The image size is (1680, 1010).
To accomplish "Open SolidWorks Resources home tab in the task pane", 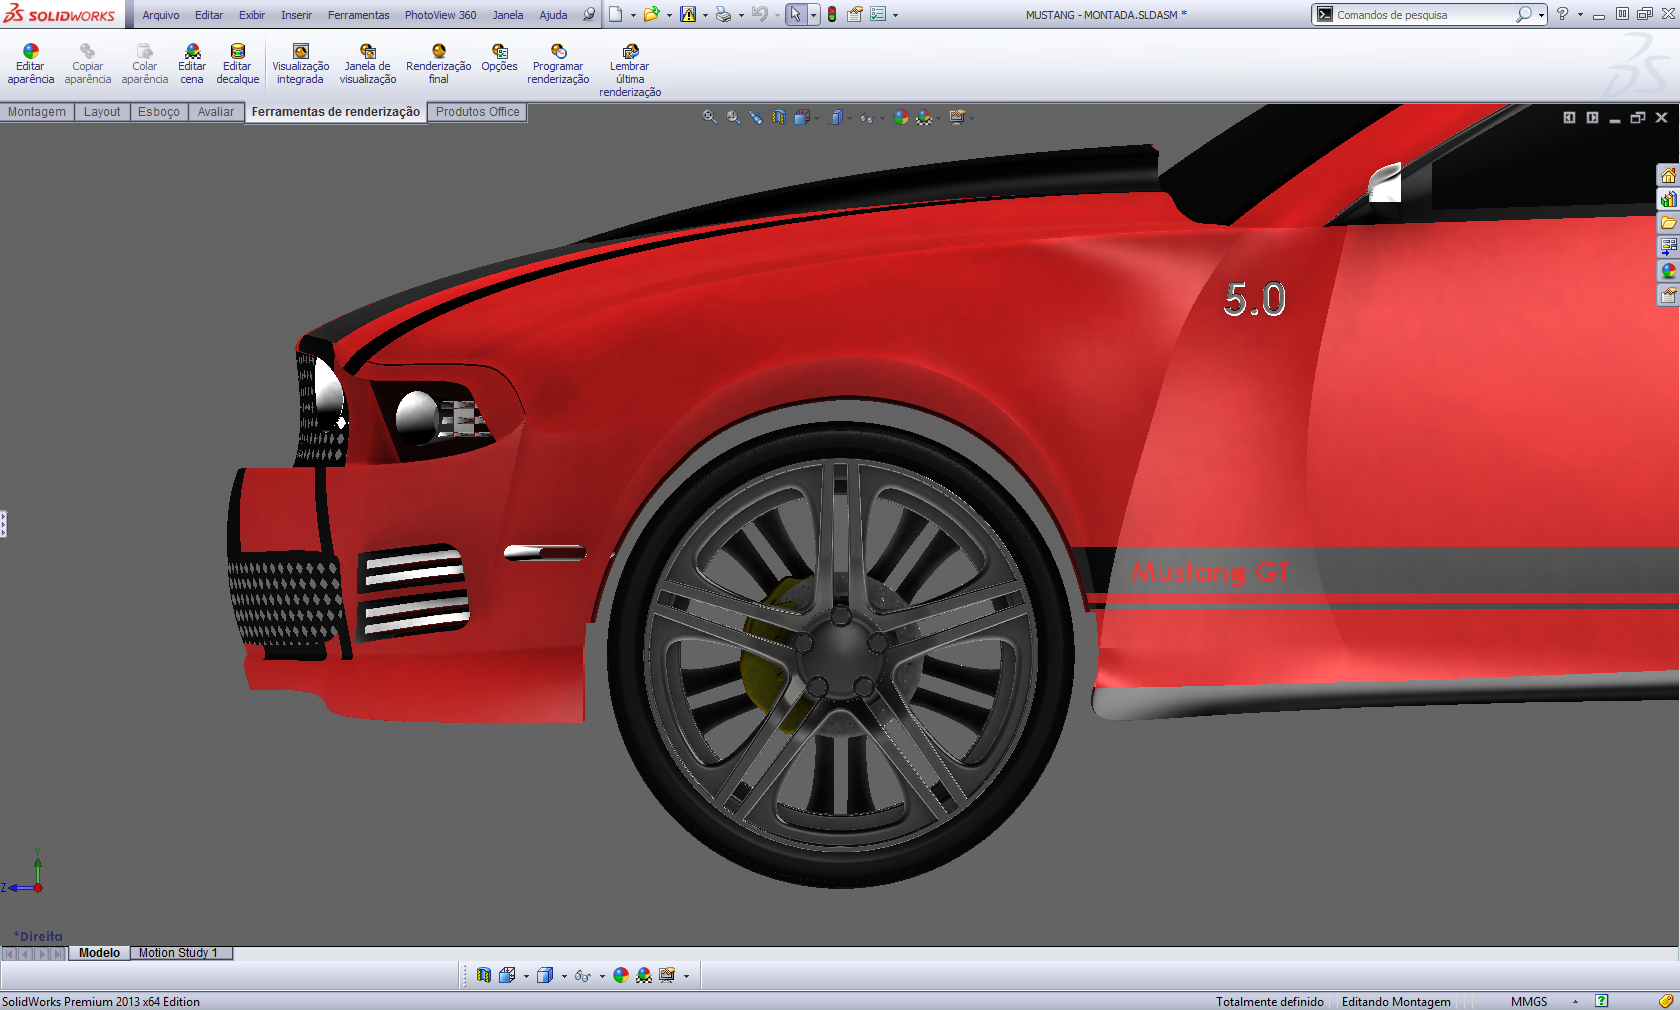I will tap(1668, 176).
